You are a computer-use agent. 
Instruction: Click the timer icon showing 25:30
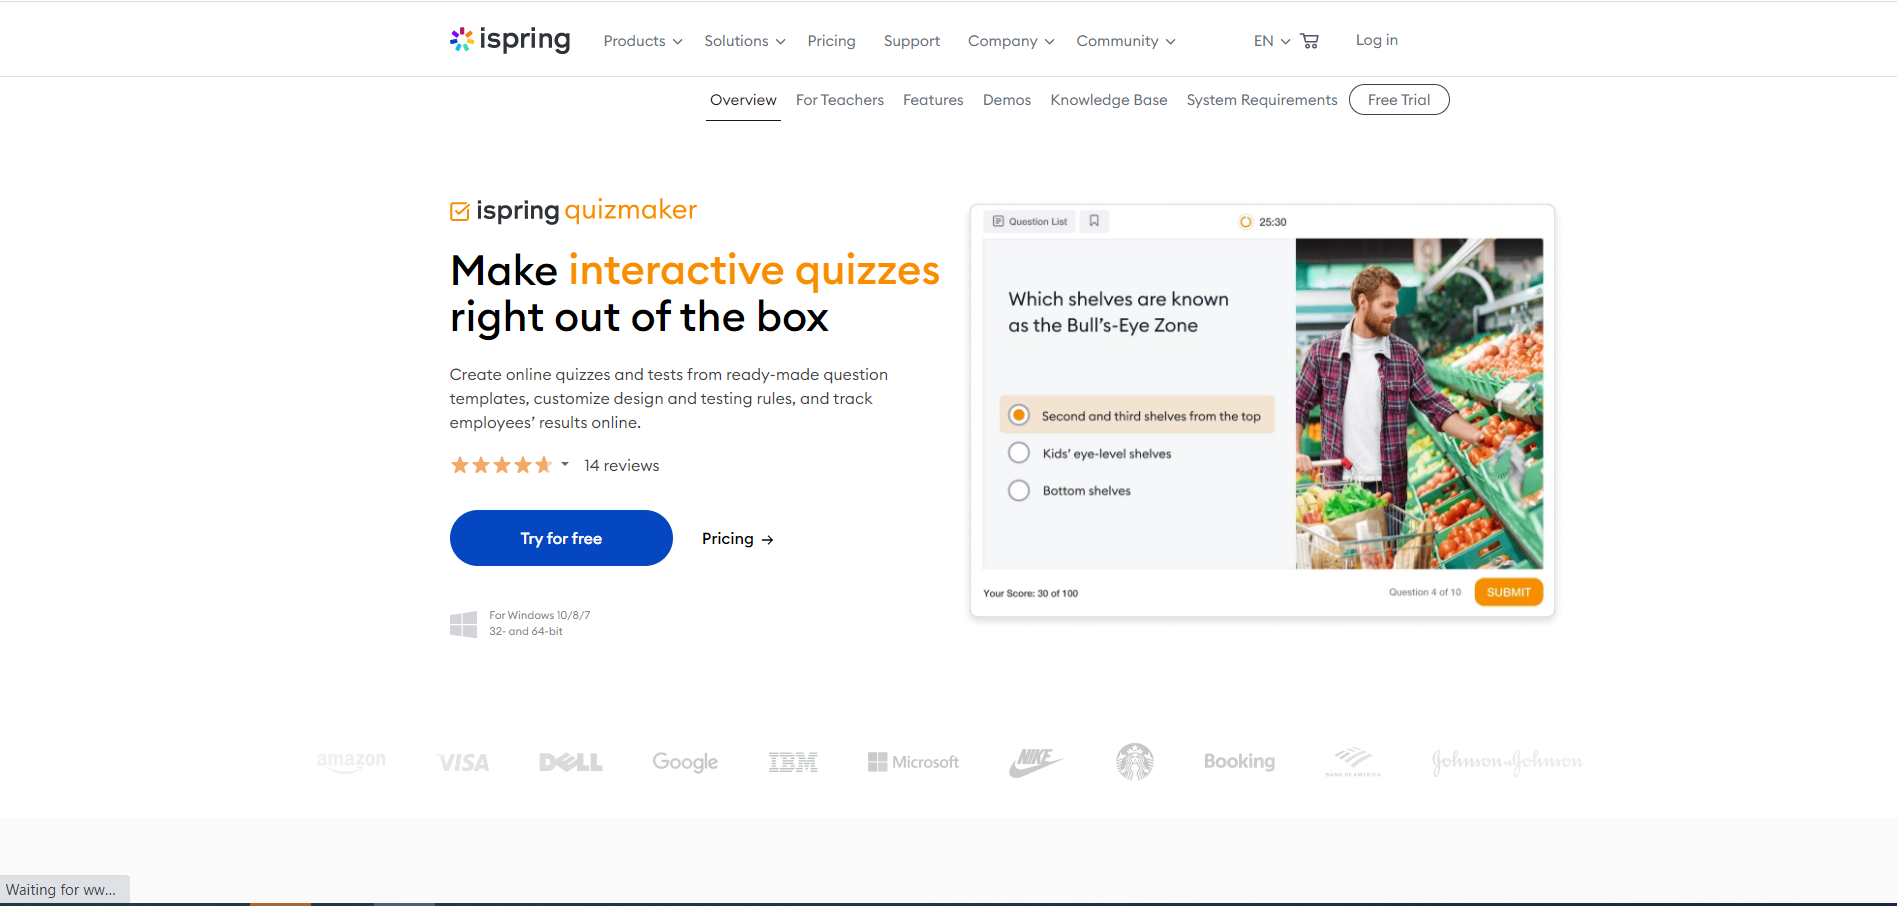click(1245, 222)
